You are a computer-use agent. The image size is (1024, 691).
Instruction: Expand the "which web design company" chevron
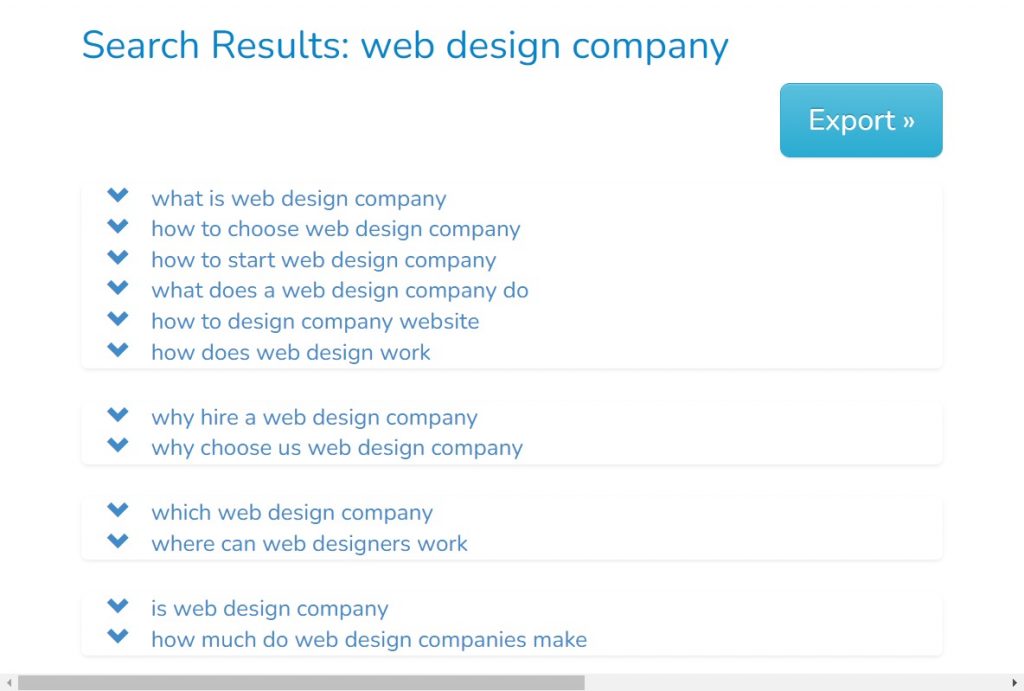tap(117, 511)
